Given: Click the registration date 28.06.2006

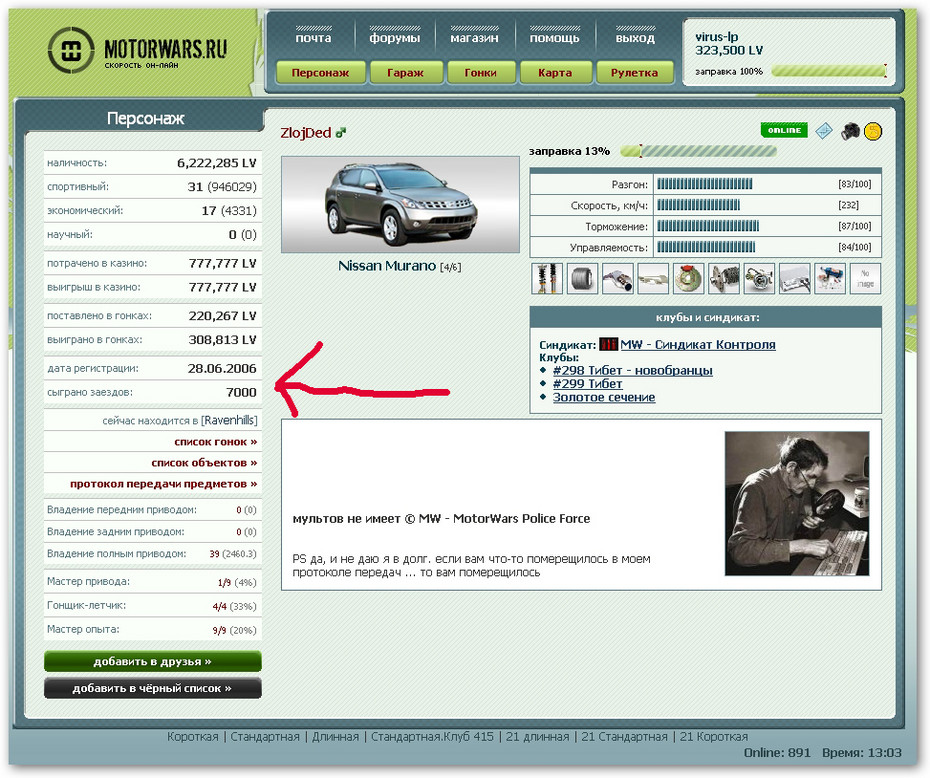Looking at the screenshot, I should tap(222, 368).
